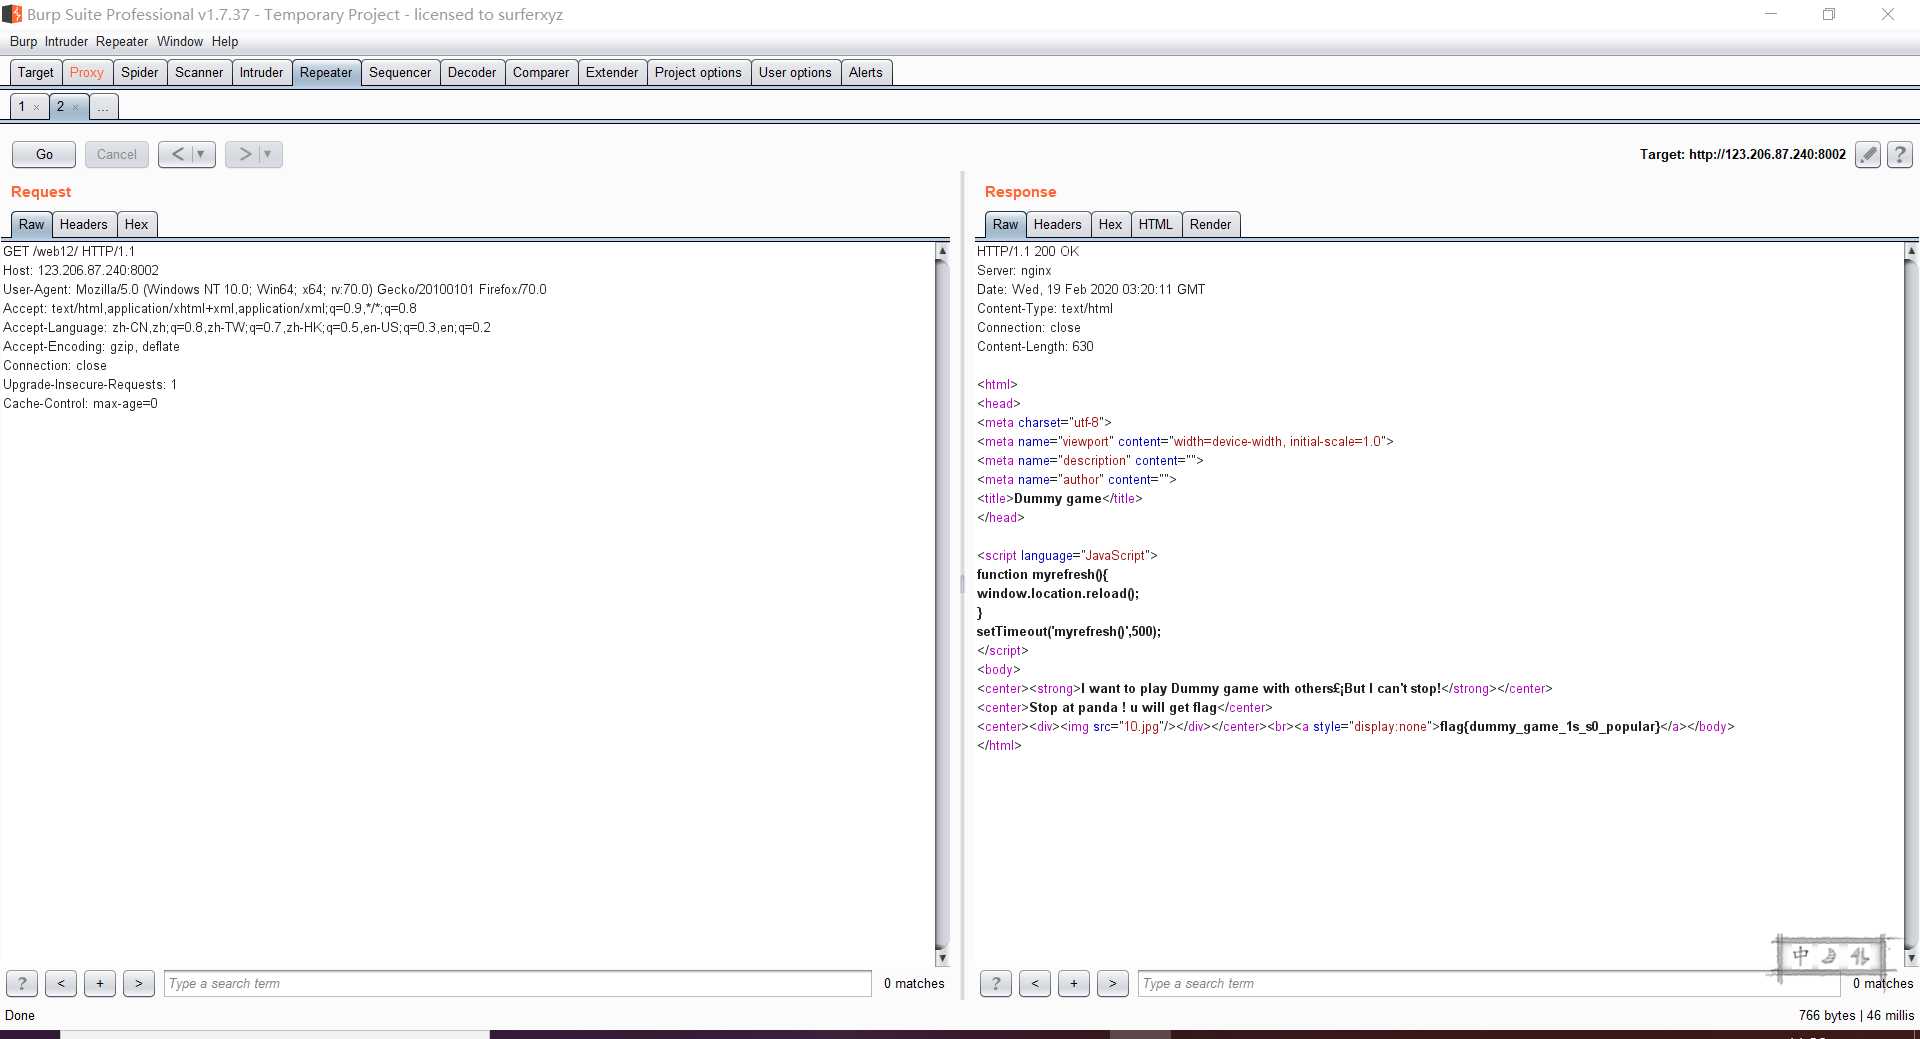
Task: Add a new Repeater tab with the ... button
Action: tap(103, 106)
